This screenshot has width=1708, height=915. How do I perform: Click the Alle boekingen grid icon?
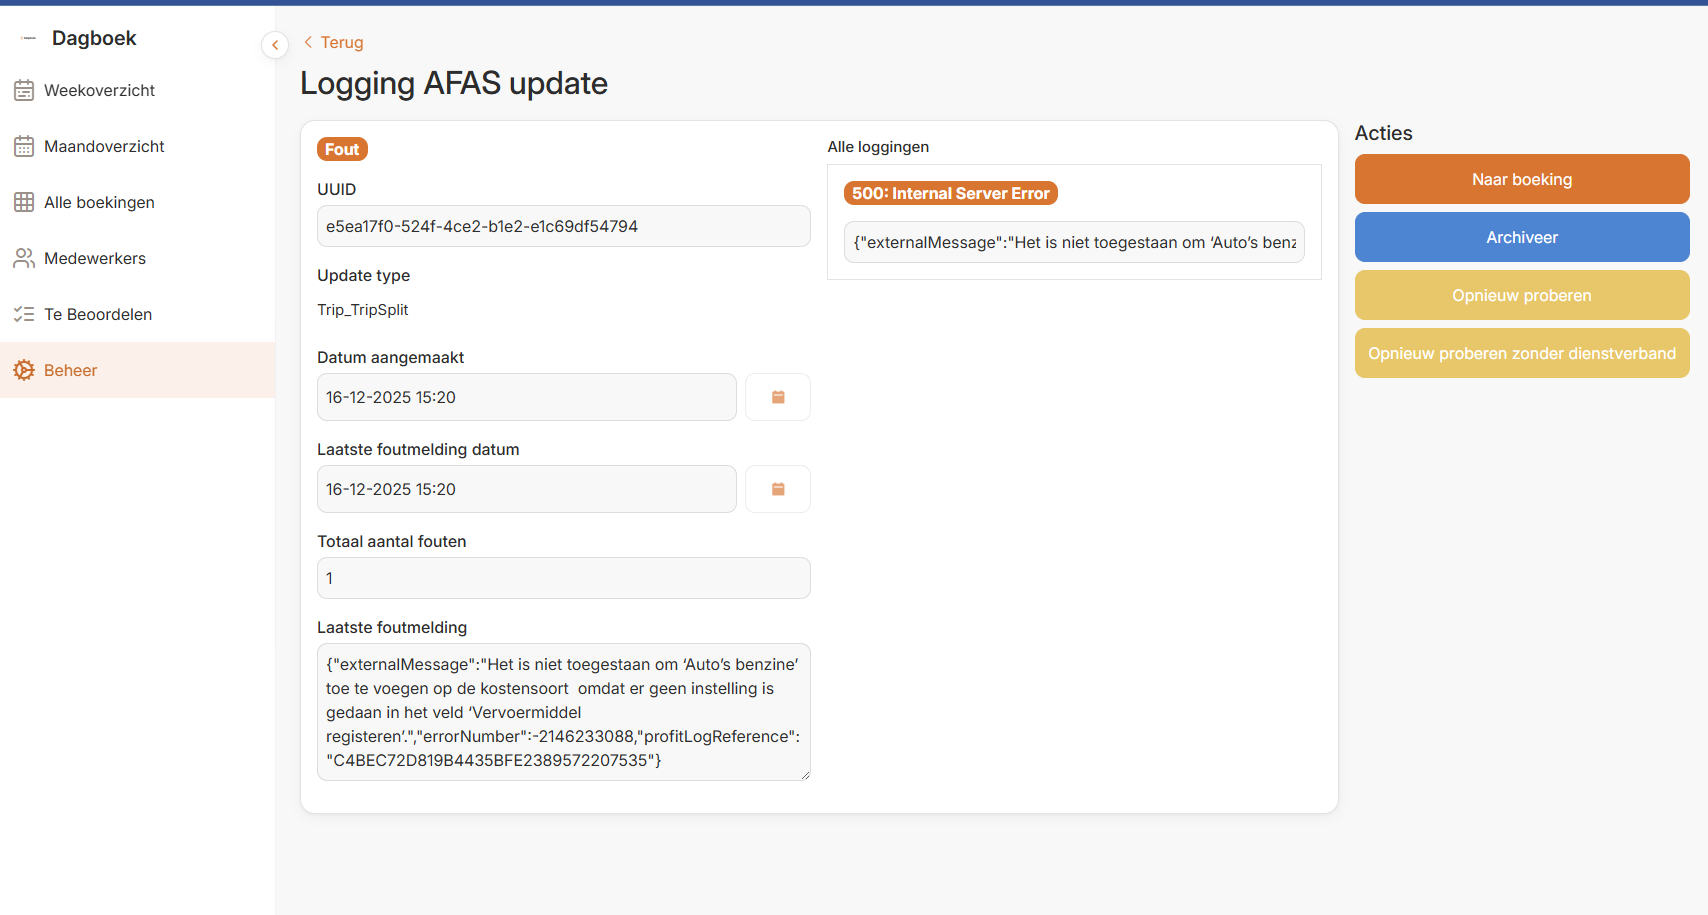click(x=24, y=203)
